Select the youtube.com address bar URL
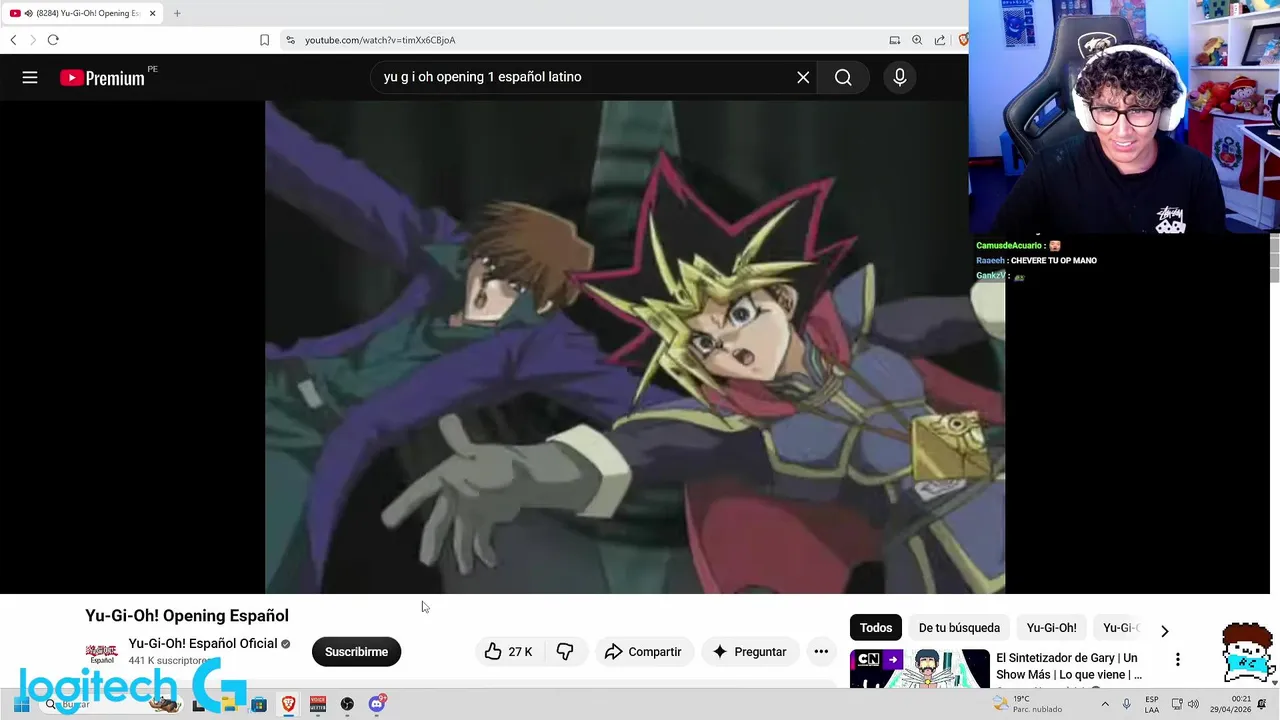The image size is (1280, 720). point(380,40)
